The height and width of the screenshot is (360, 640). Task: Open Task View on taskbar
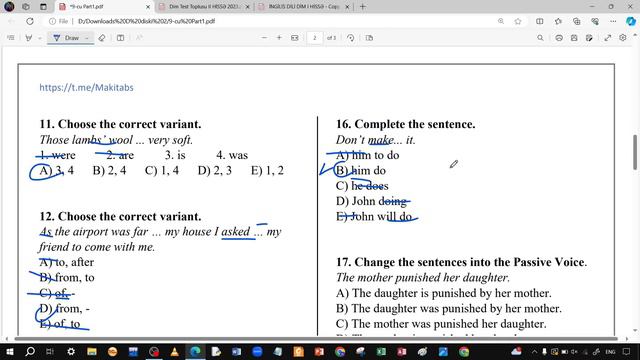pyautogui.click(x=50, y=351)
